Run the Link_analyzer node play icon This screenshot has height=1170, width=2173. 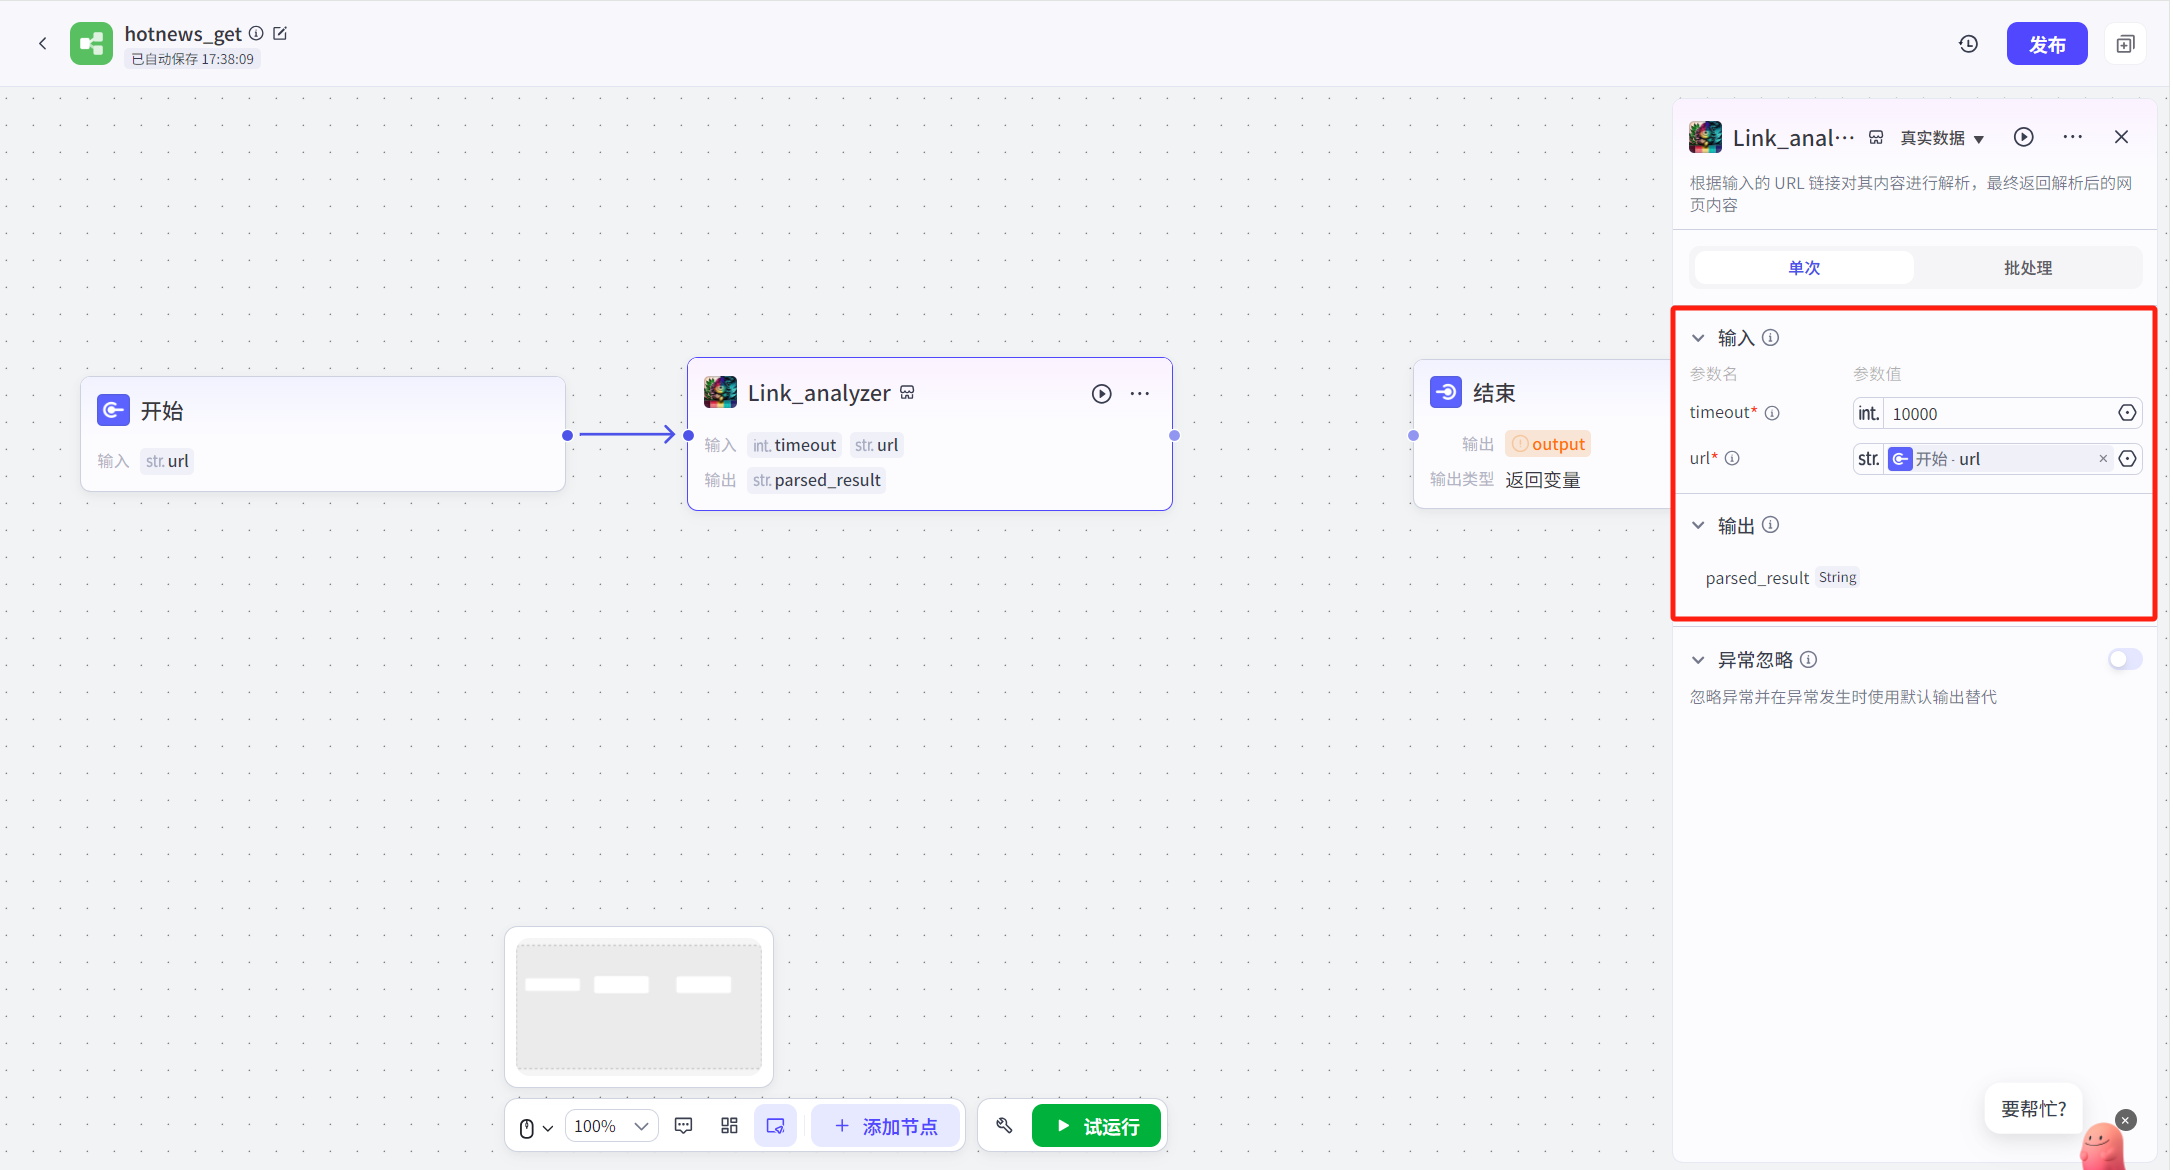click(1101, 394)
